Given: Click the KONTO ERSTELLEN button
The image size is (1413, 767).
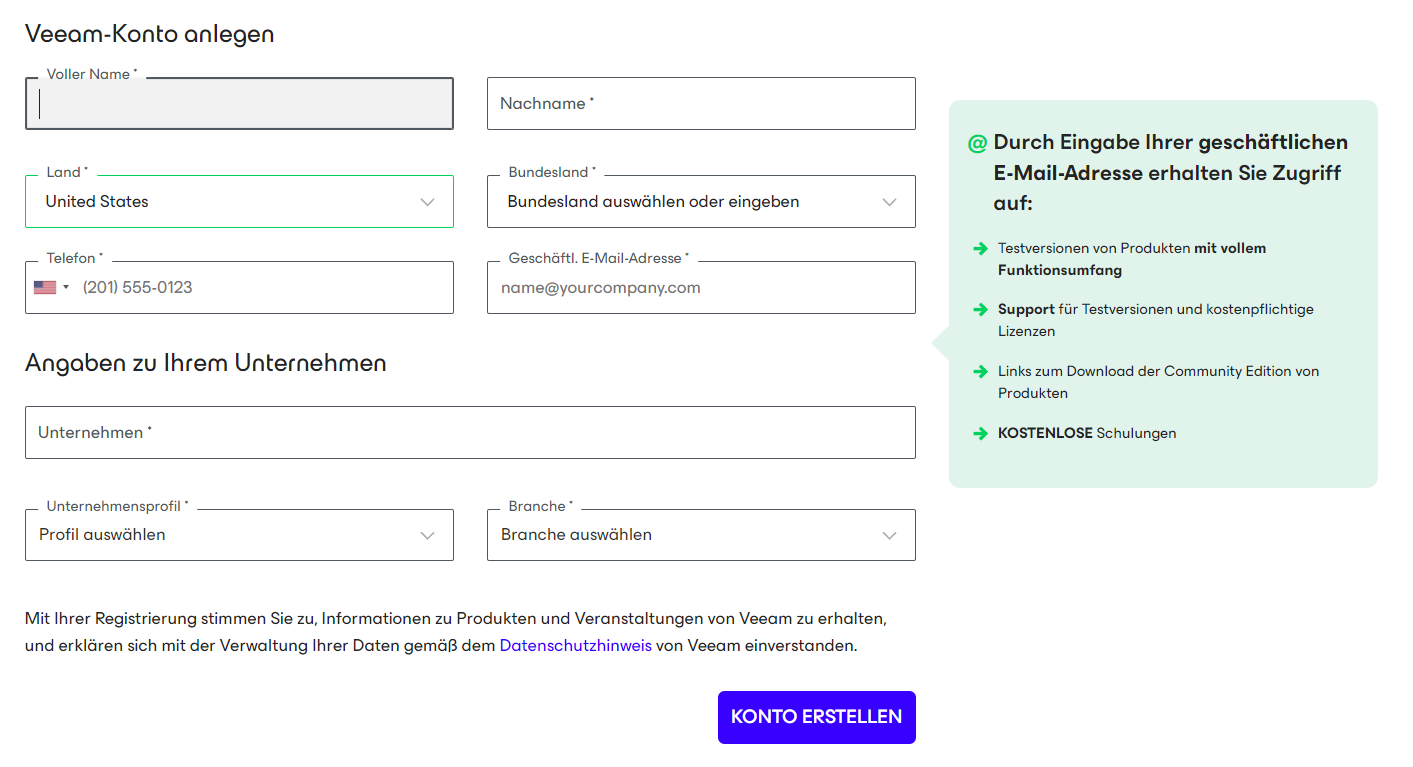Looking at the screenshot, I should pos(816,717).
